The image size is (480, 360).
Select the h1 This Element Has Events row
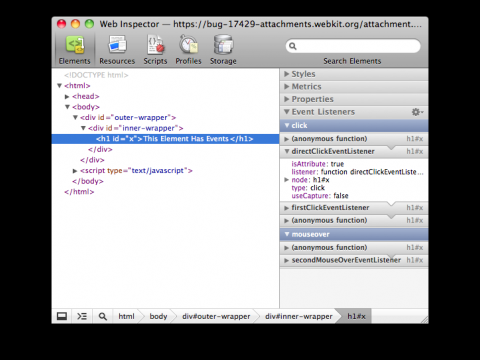coord(165,139)
